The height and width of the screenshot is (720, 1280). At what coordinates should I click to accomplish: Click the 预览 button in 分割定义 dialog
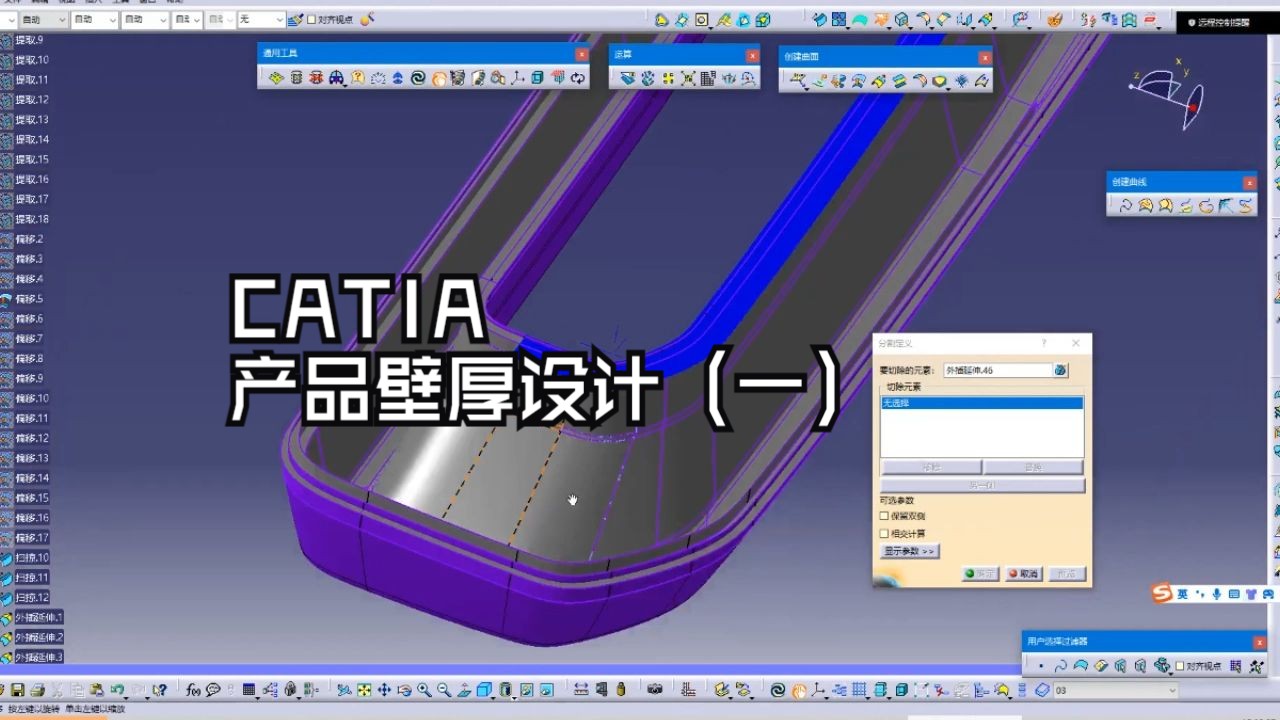(1067, 574)
